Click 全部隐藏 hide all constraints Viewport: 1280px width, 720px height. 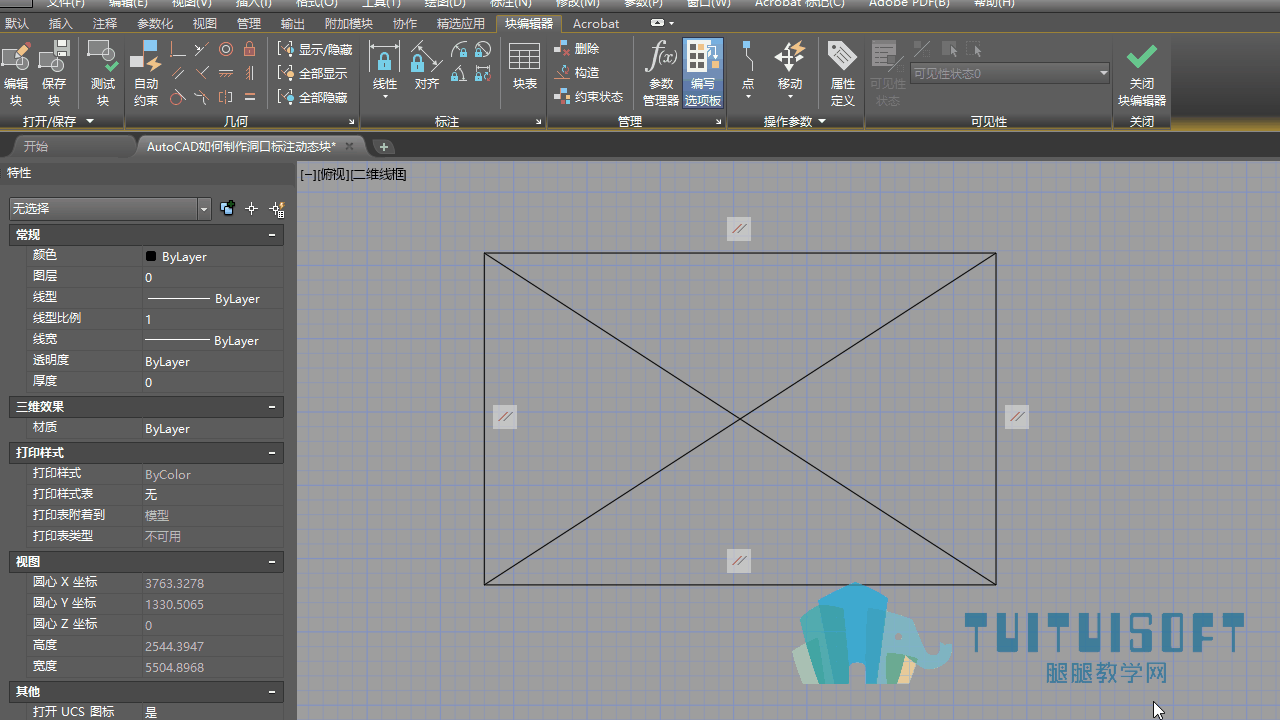tap(314, 97)
